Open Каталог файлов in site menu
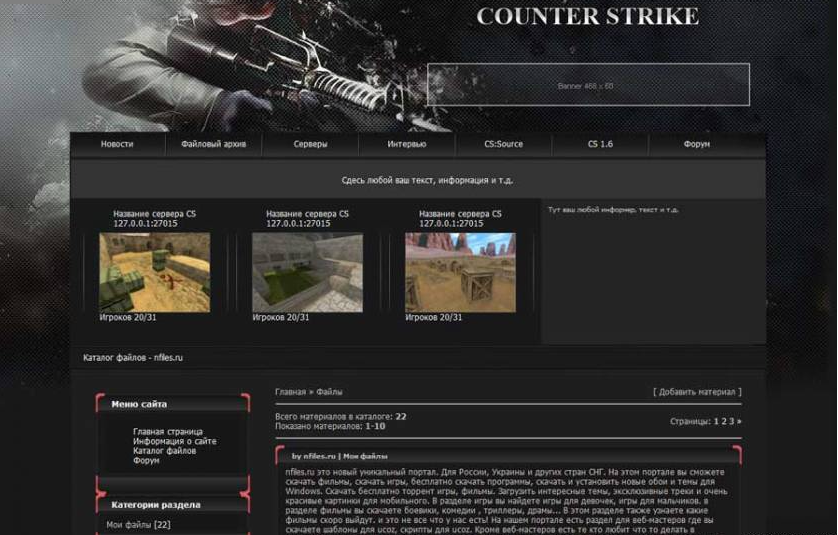The width and height of the screenshot is (838, 535). pos(164,451)
